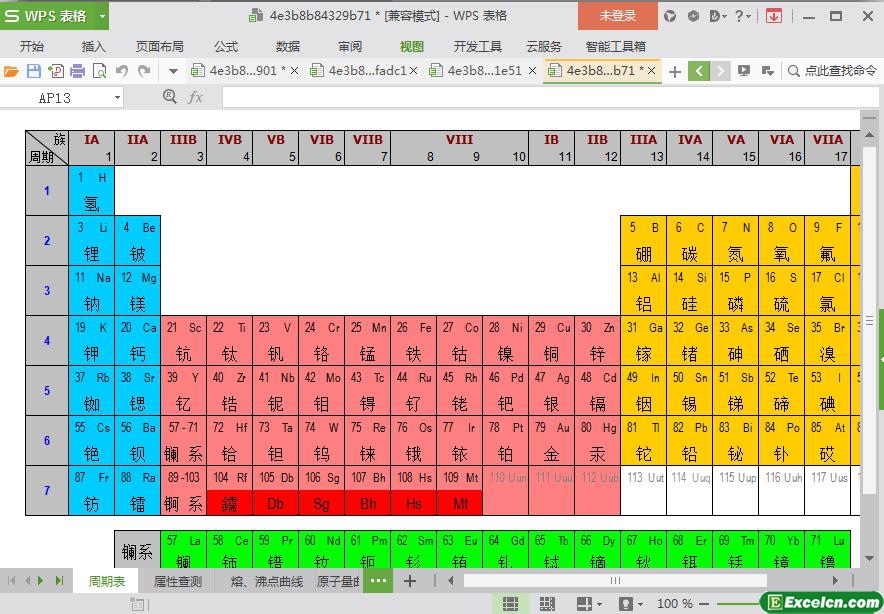Screen dimensions: 884x614
Task: Open the 智能工具箱 ribbon tab
Action: (616, 47)
